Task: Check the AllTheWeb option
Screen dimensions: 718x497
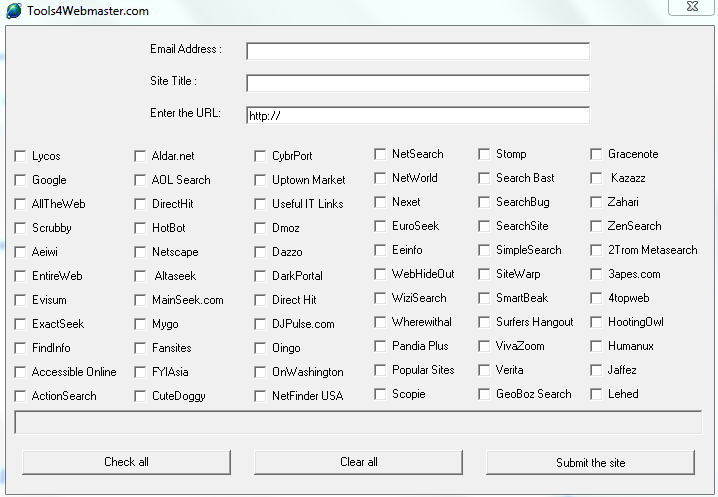Action: (20, 204)
